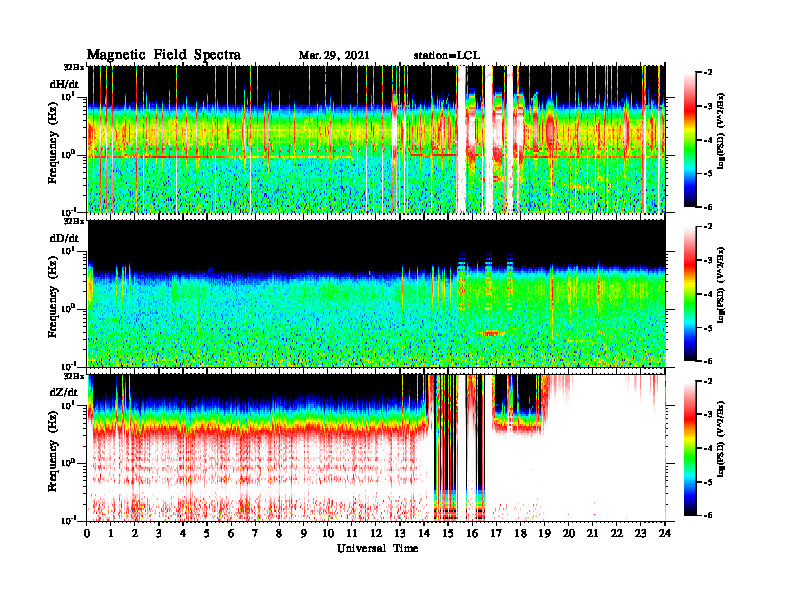Image resolution: width=792 pixels, height=612 pixels.
Task: Click the hour "22" tick label on time axis
Action: coord(617,534)
